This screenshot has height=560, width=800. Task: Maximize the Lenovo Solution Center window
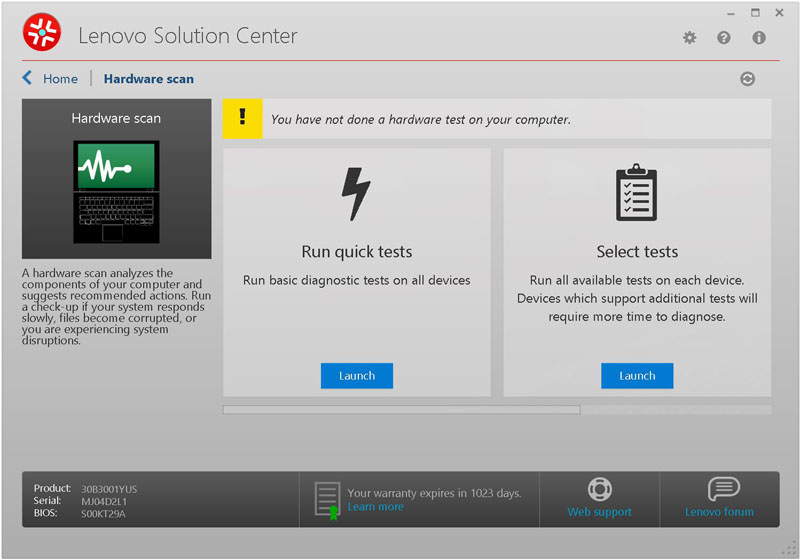(755, 13)
